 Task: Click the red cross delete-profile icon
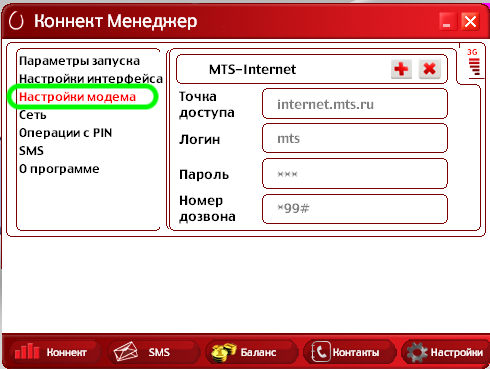(430, 69)
